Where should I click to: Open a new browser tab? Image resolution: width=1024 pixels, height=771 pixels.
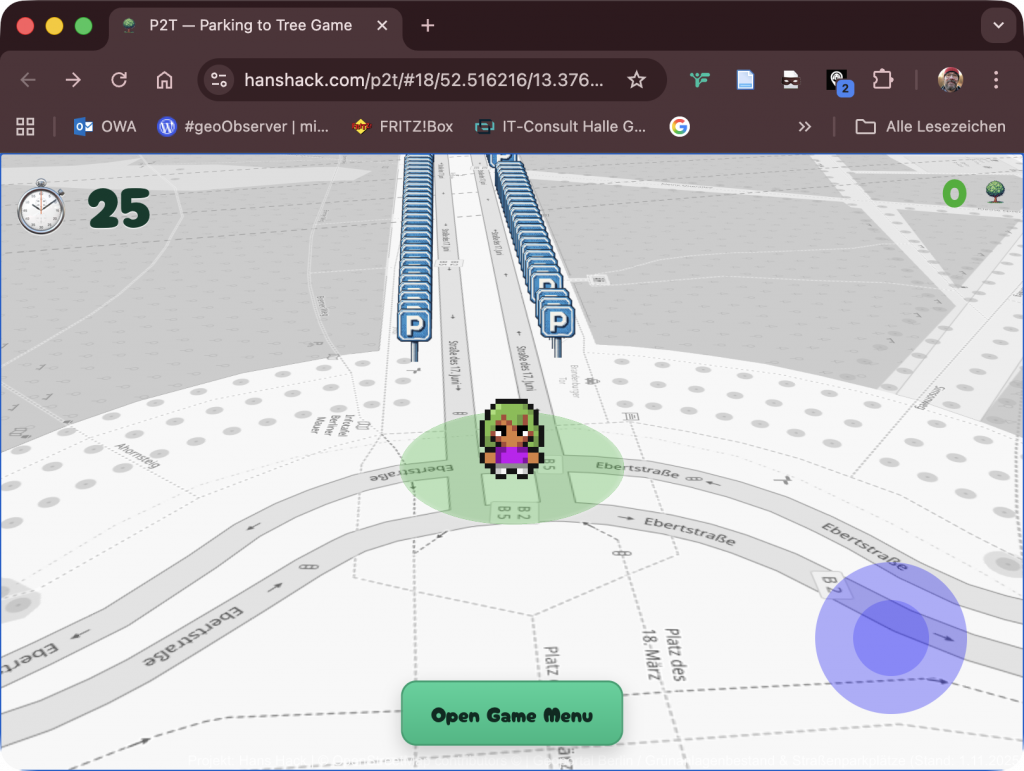[x=428, y=25]
